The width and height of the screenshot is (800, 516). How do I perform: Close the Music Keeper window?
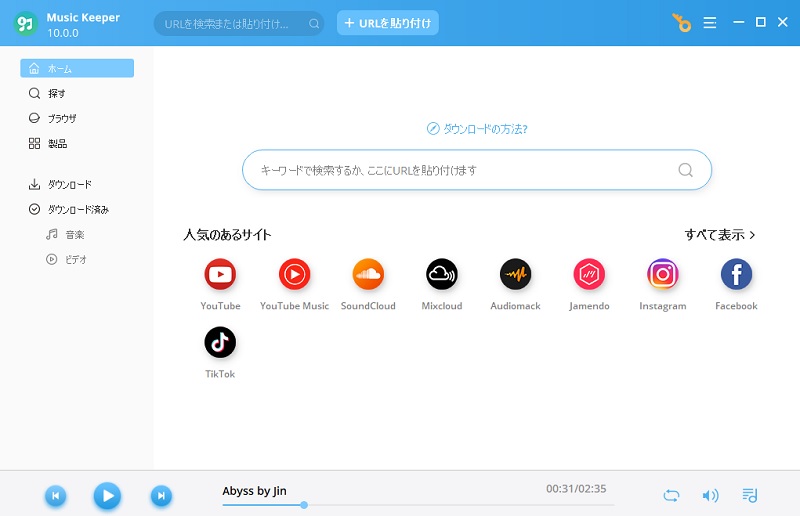(783, 22)
